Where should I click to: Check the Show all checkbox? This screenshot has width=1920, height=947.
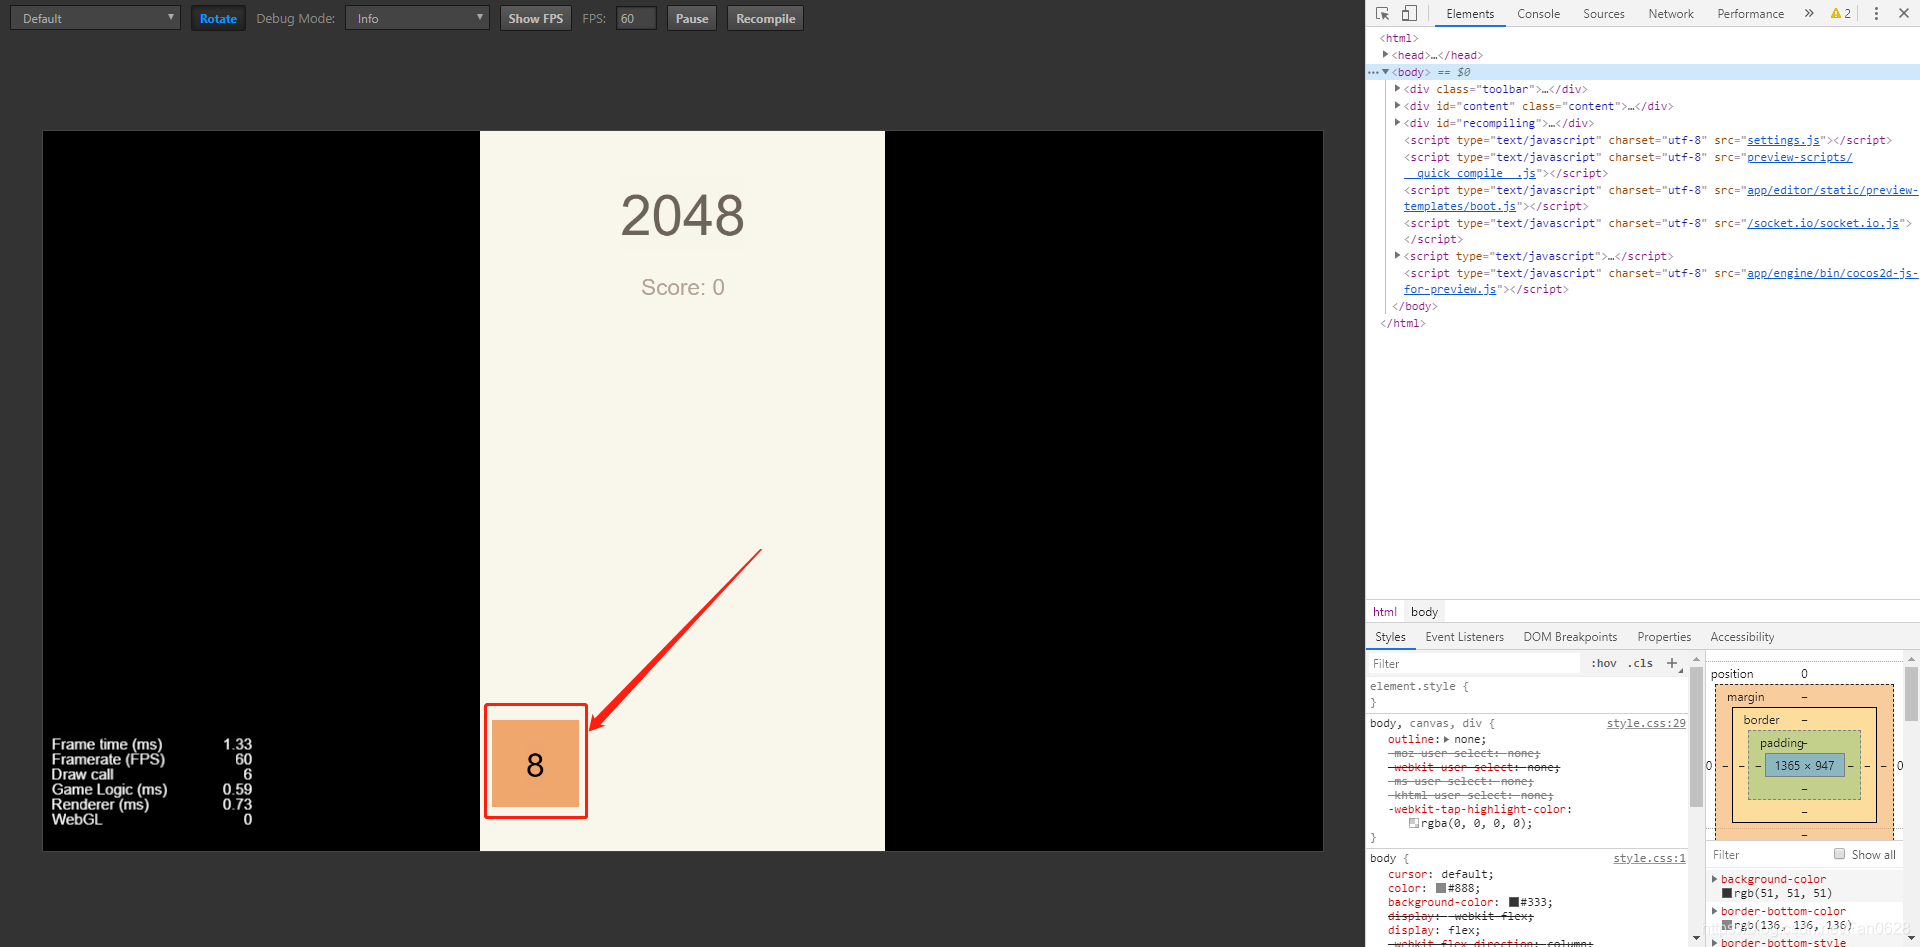coord(1839,854)
